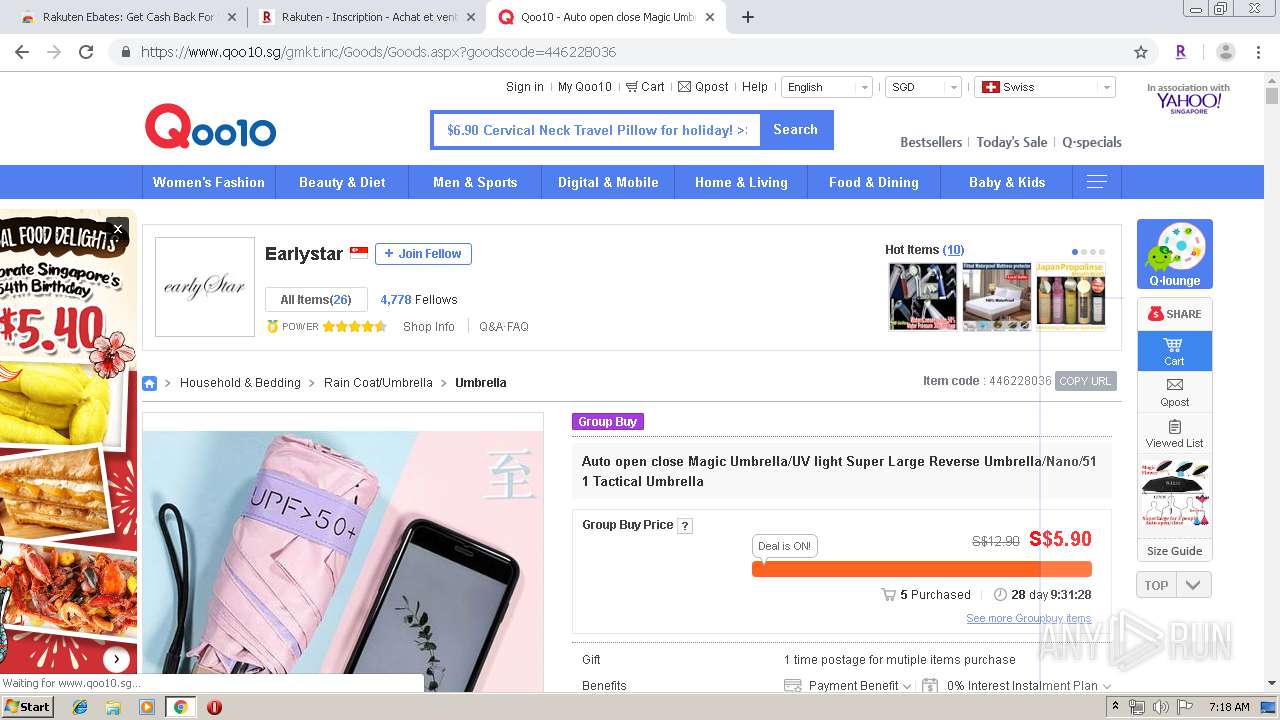This screenshot has height=720, width=1280.
Task: Click the Search button
Action: click(x=796, y=130)
